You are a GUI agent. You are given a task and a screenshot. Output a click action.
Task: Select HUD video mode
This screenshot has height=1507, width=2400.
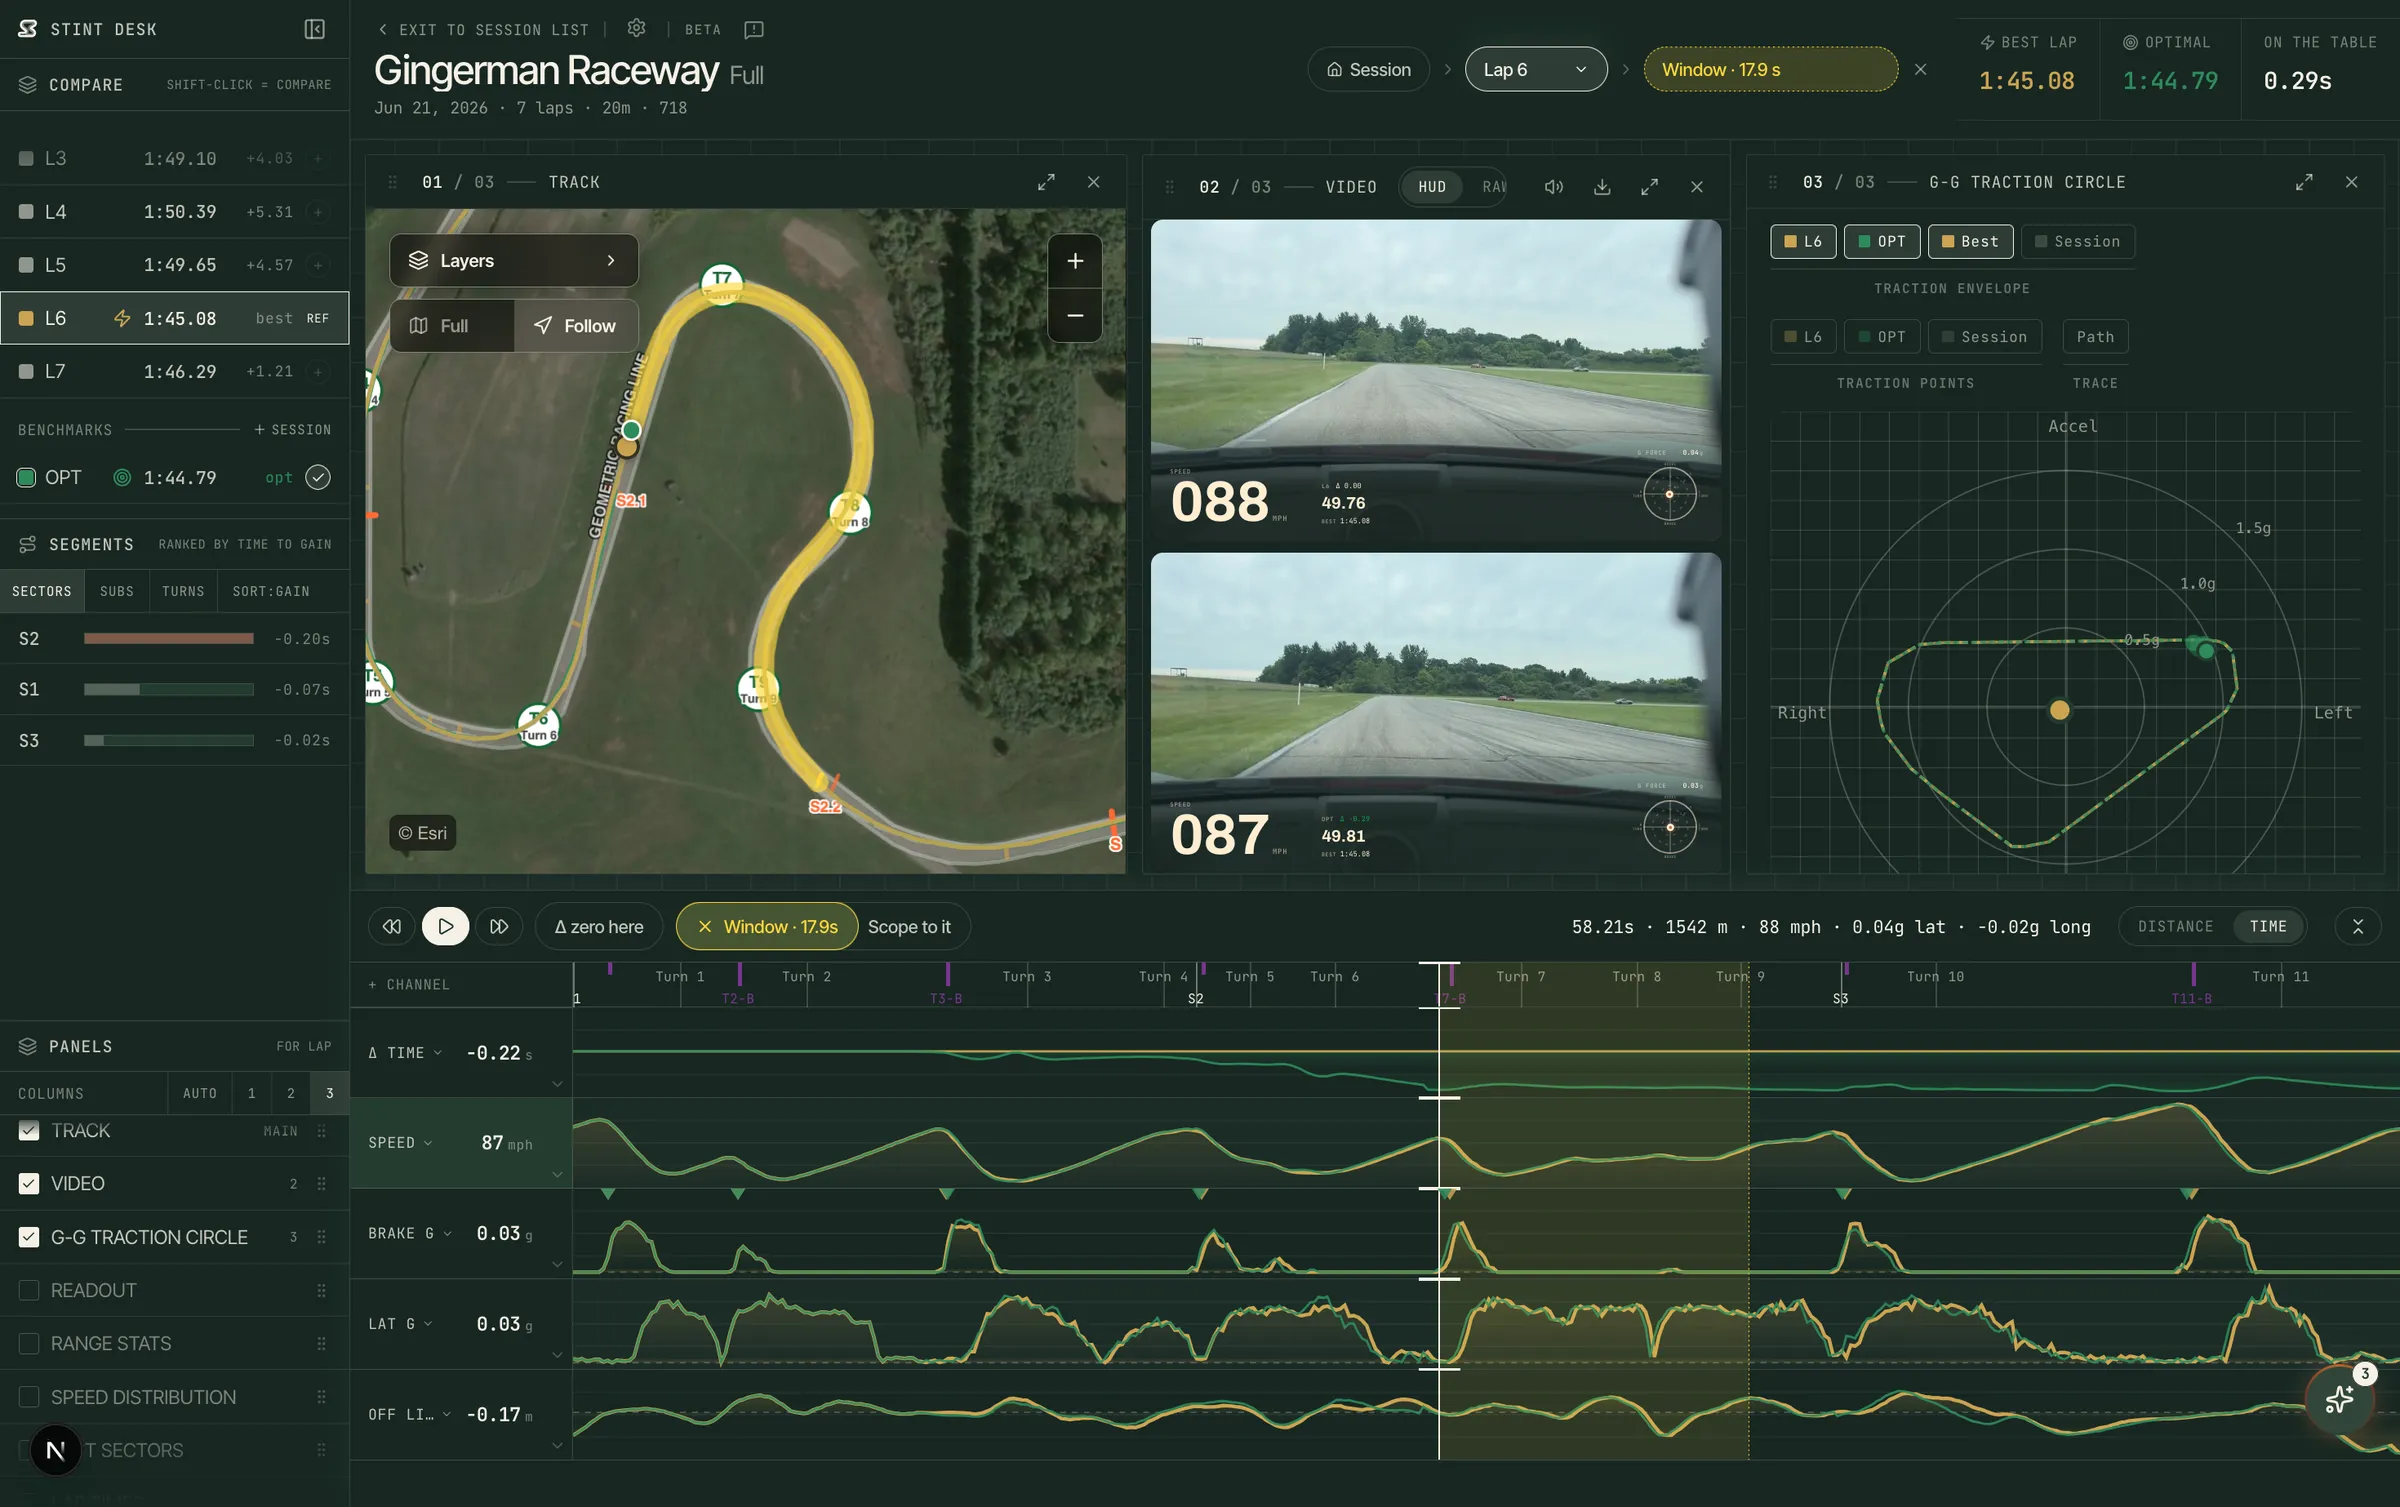(x=1432, y=187)
